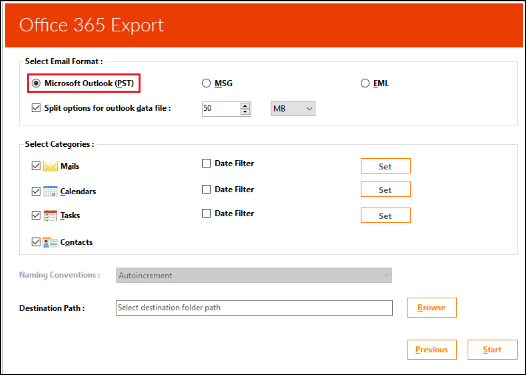This screenshot has width=526, height=375.
Task: Click the Start button
Action: coord(492,350)
